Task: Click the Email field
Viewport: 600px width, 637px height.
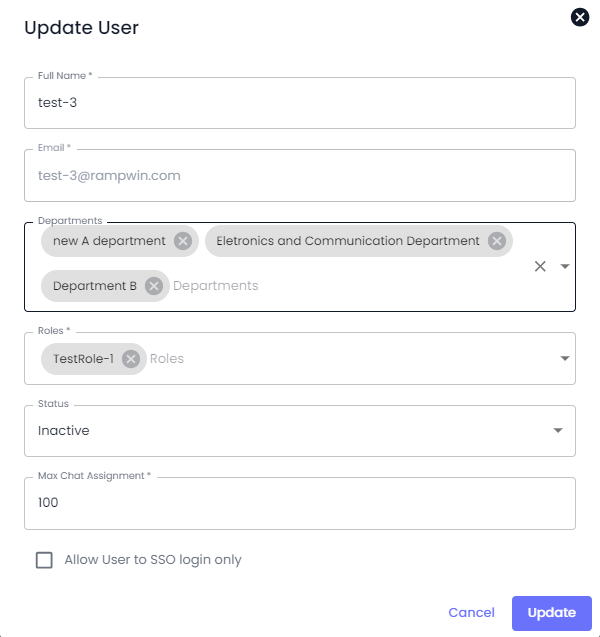Action: 300,175
